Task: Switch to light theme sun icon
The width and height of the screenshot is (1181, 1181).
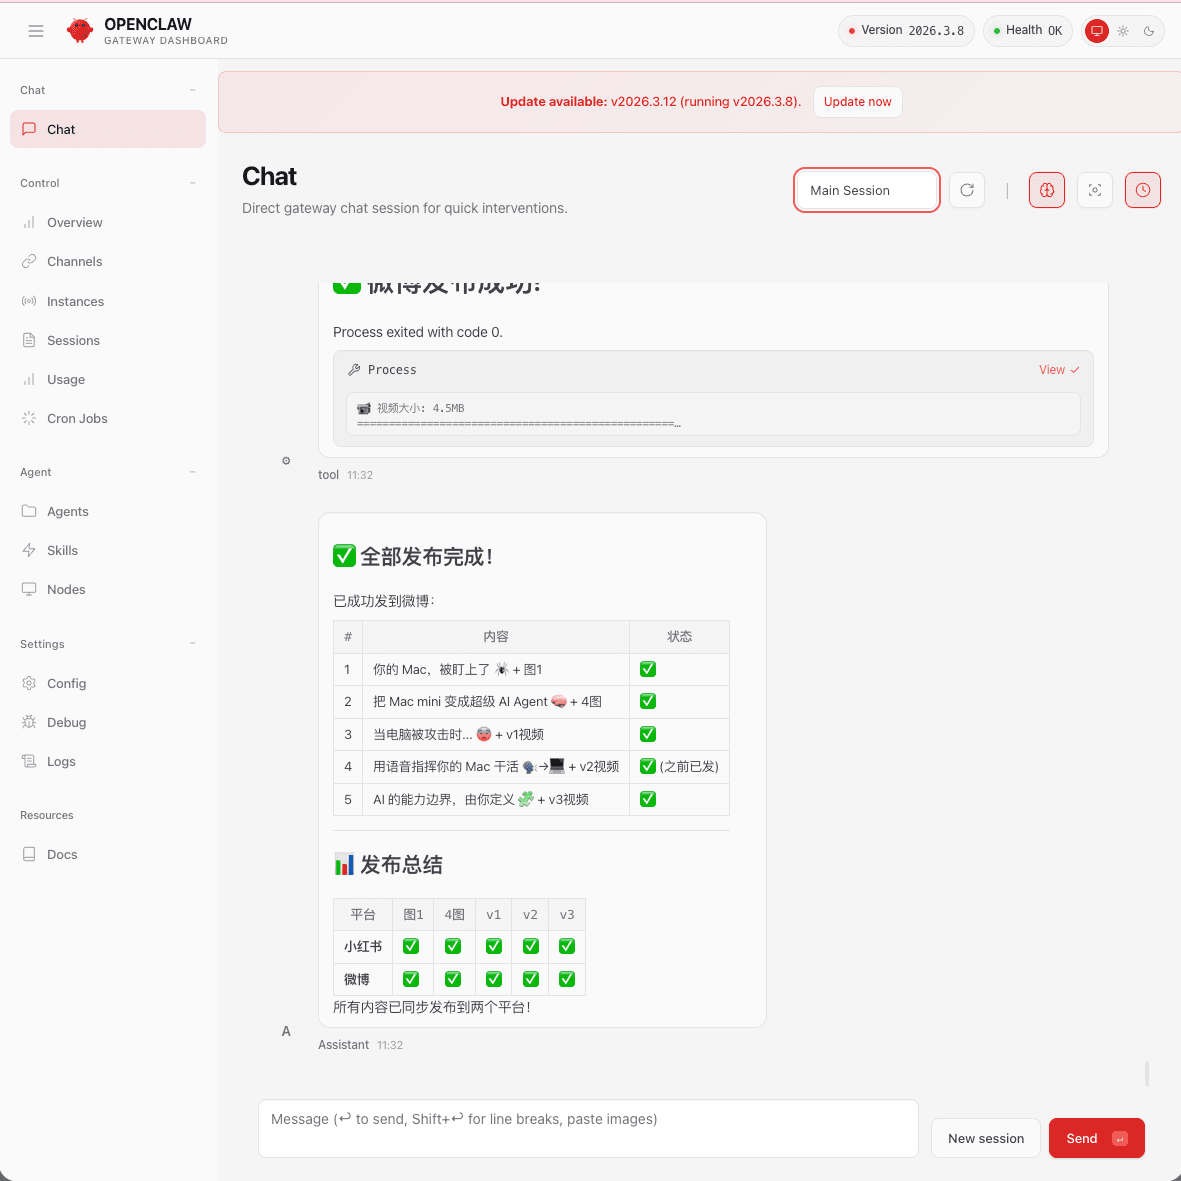Action: tap(1123, 31)
